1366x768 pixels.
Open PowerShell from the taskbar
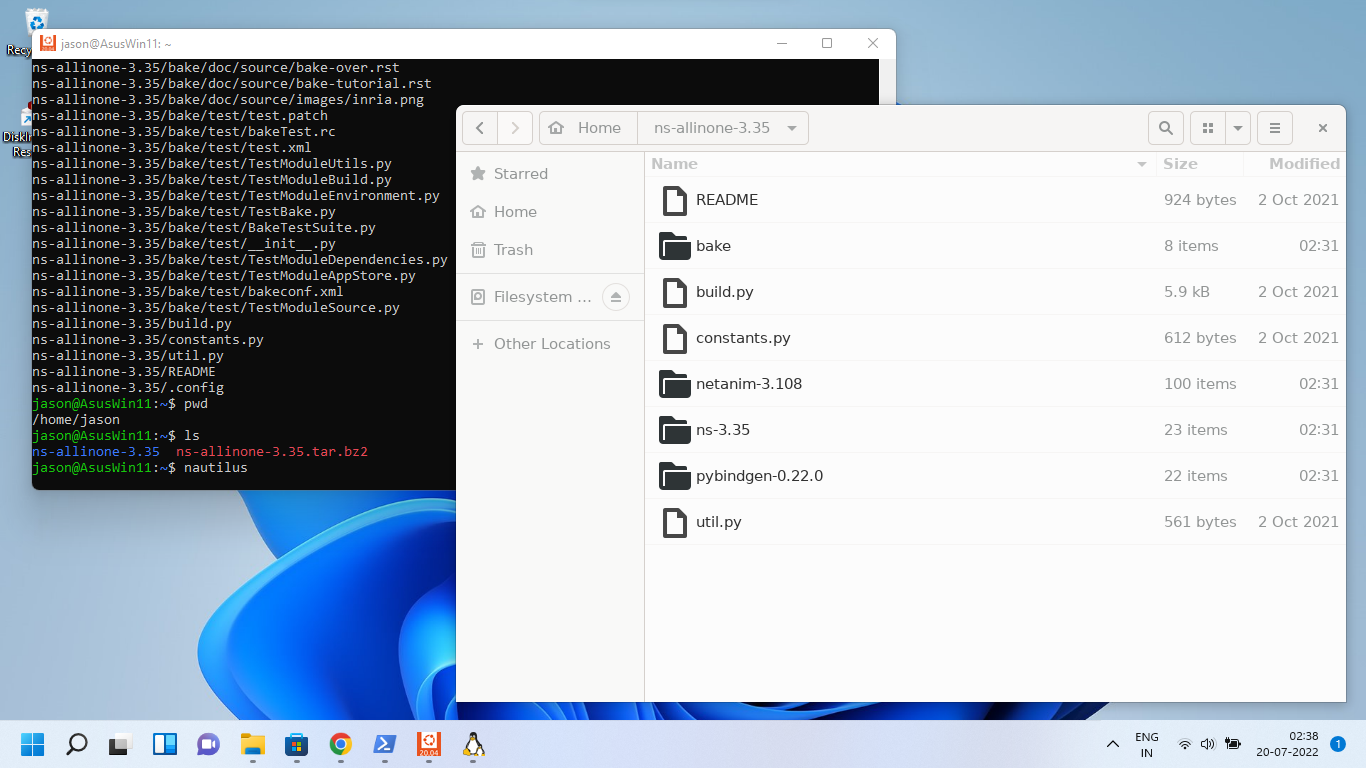point(385,744)
